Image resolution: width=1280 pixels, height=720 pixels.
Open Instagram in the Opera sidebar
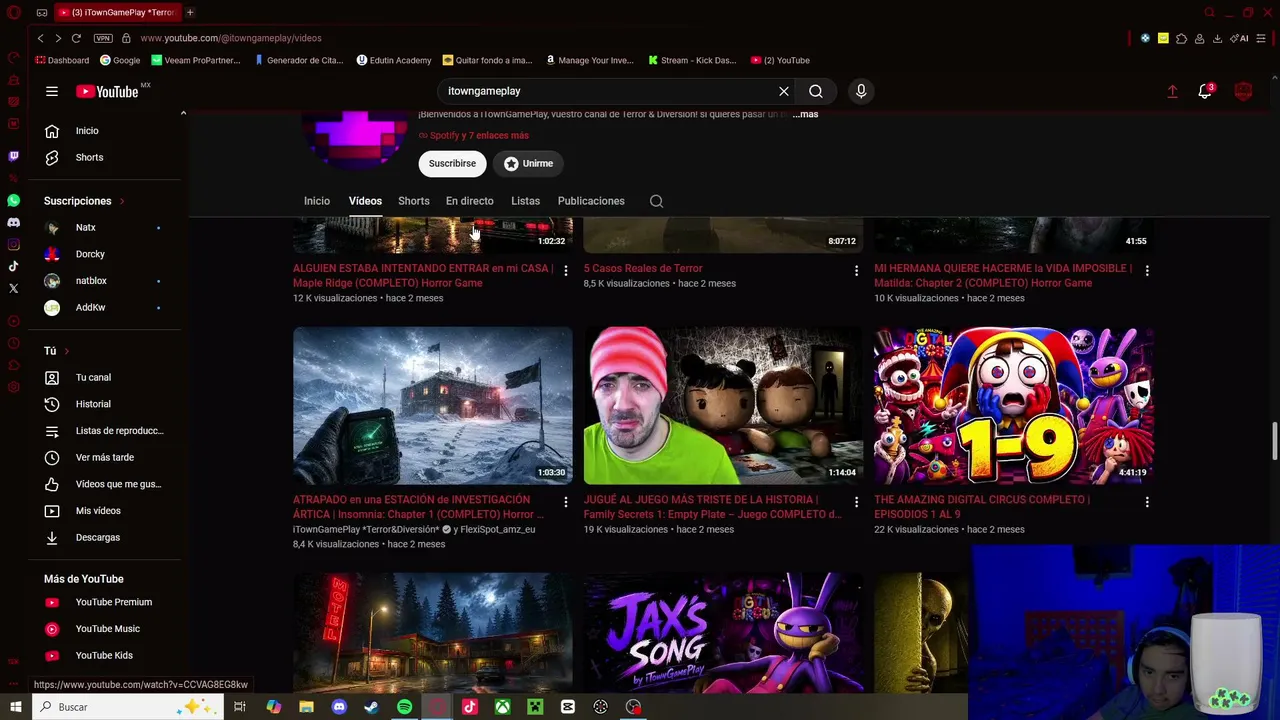(x=13, y=244)
